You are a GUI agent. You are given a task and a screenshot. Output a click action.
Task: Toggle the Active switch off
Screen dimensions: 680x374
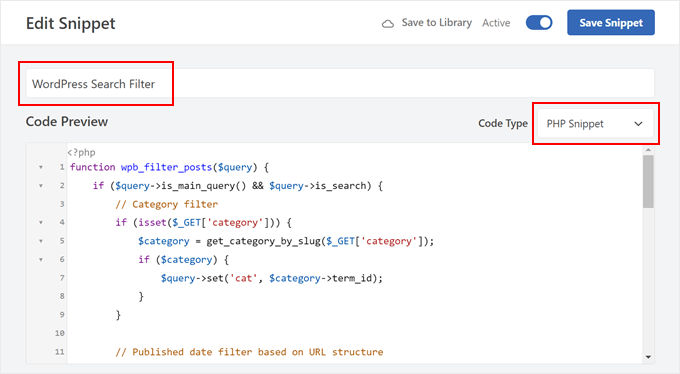pos(539,23)
